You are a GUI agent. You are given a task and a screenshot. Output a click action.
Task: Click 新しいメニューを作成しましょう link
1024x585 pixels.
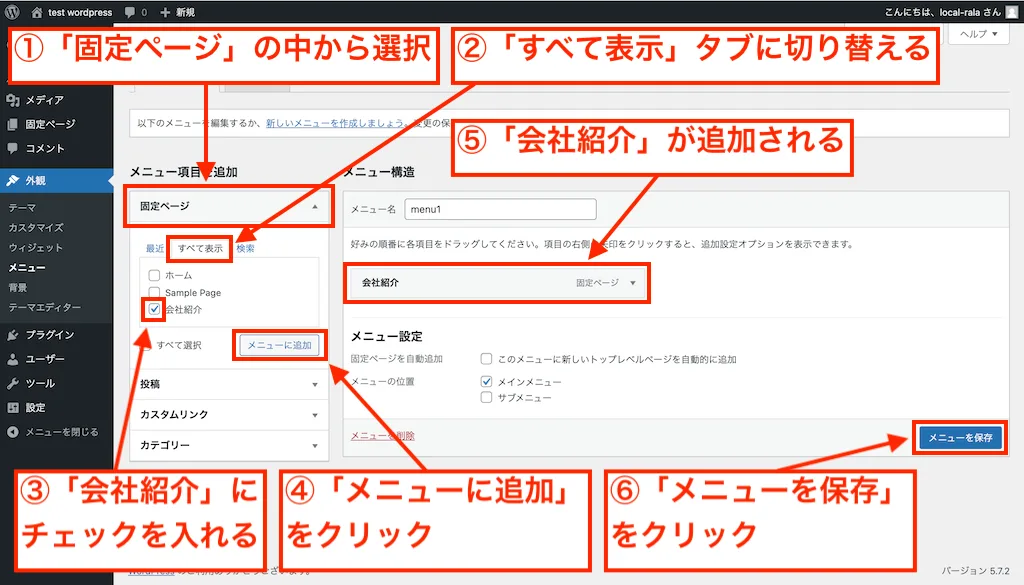(x=335, y=123)
